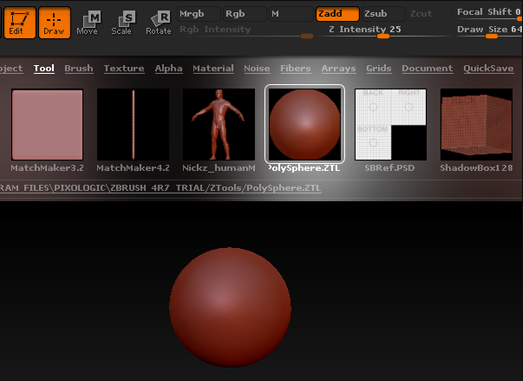The image size is (523, 381).
Task: Switch to the Texture tab
Action: (x=124, y=68)
